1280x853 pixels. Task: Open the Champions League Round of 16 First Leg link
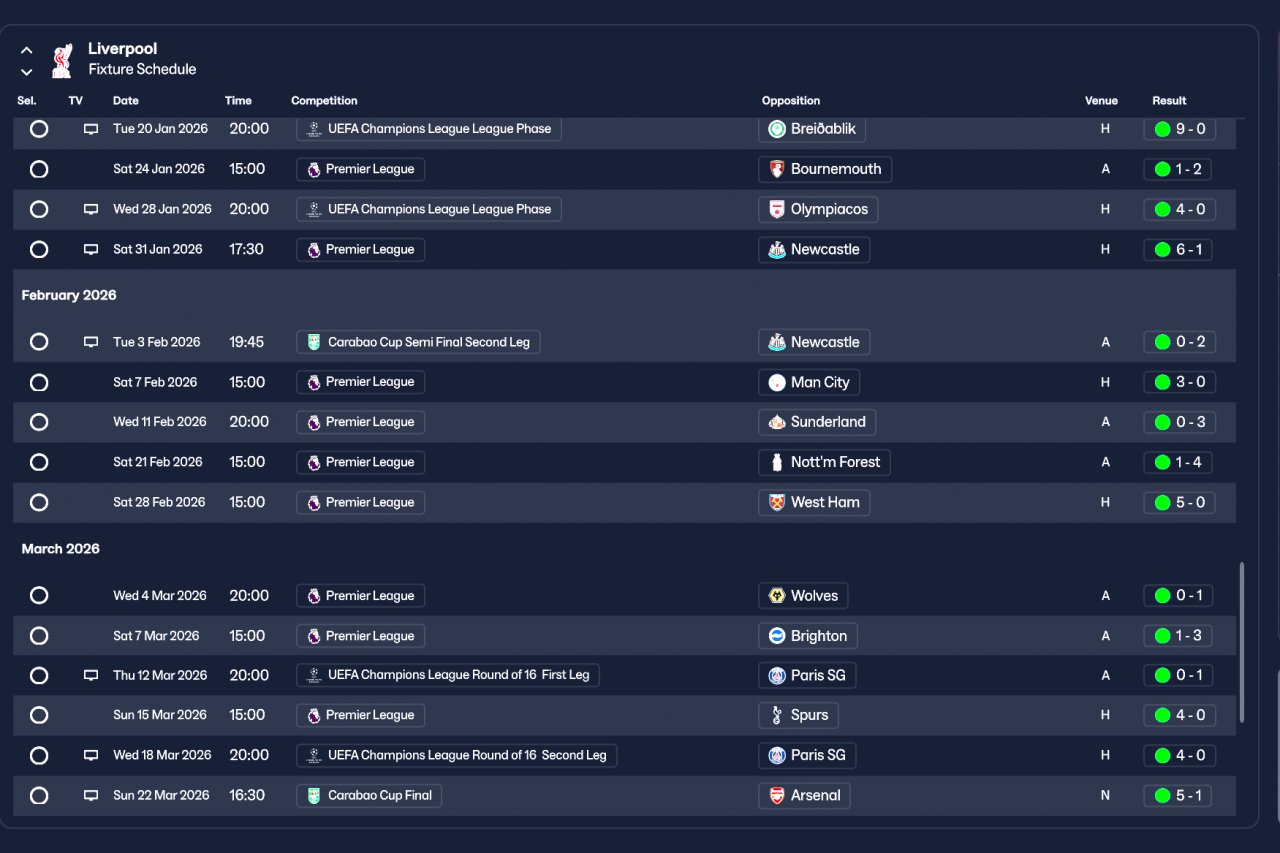point(448,675)
